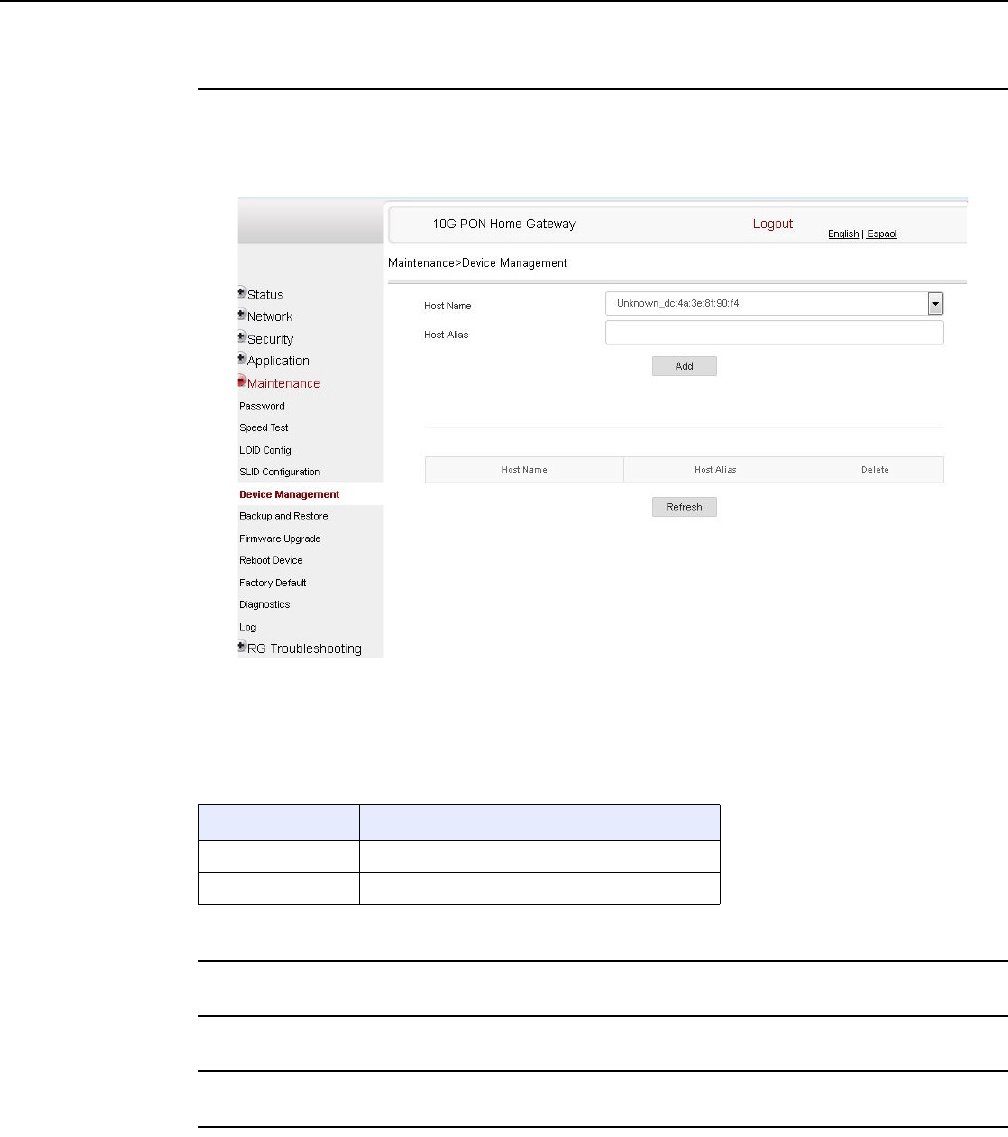1008x1137 pixels.
Task: Open LOID Config page
Action: [x=265, y=450]
